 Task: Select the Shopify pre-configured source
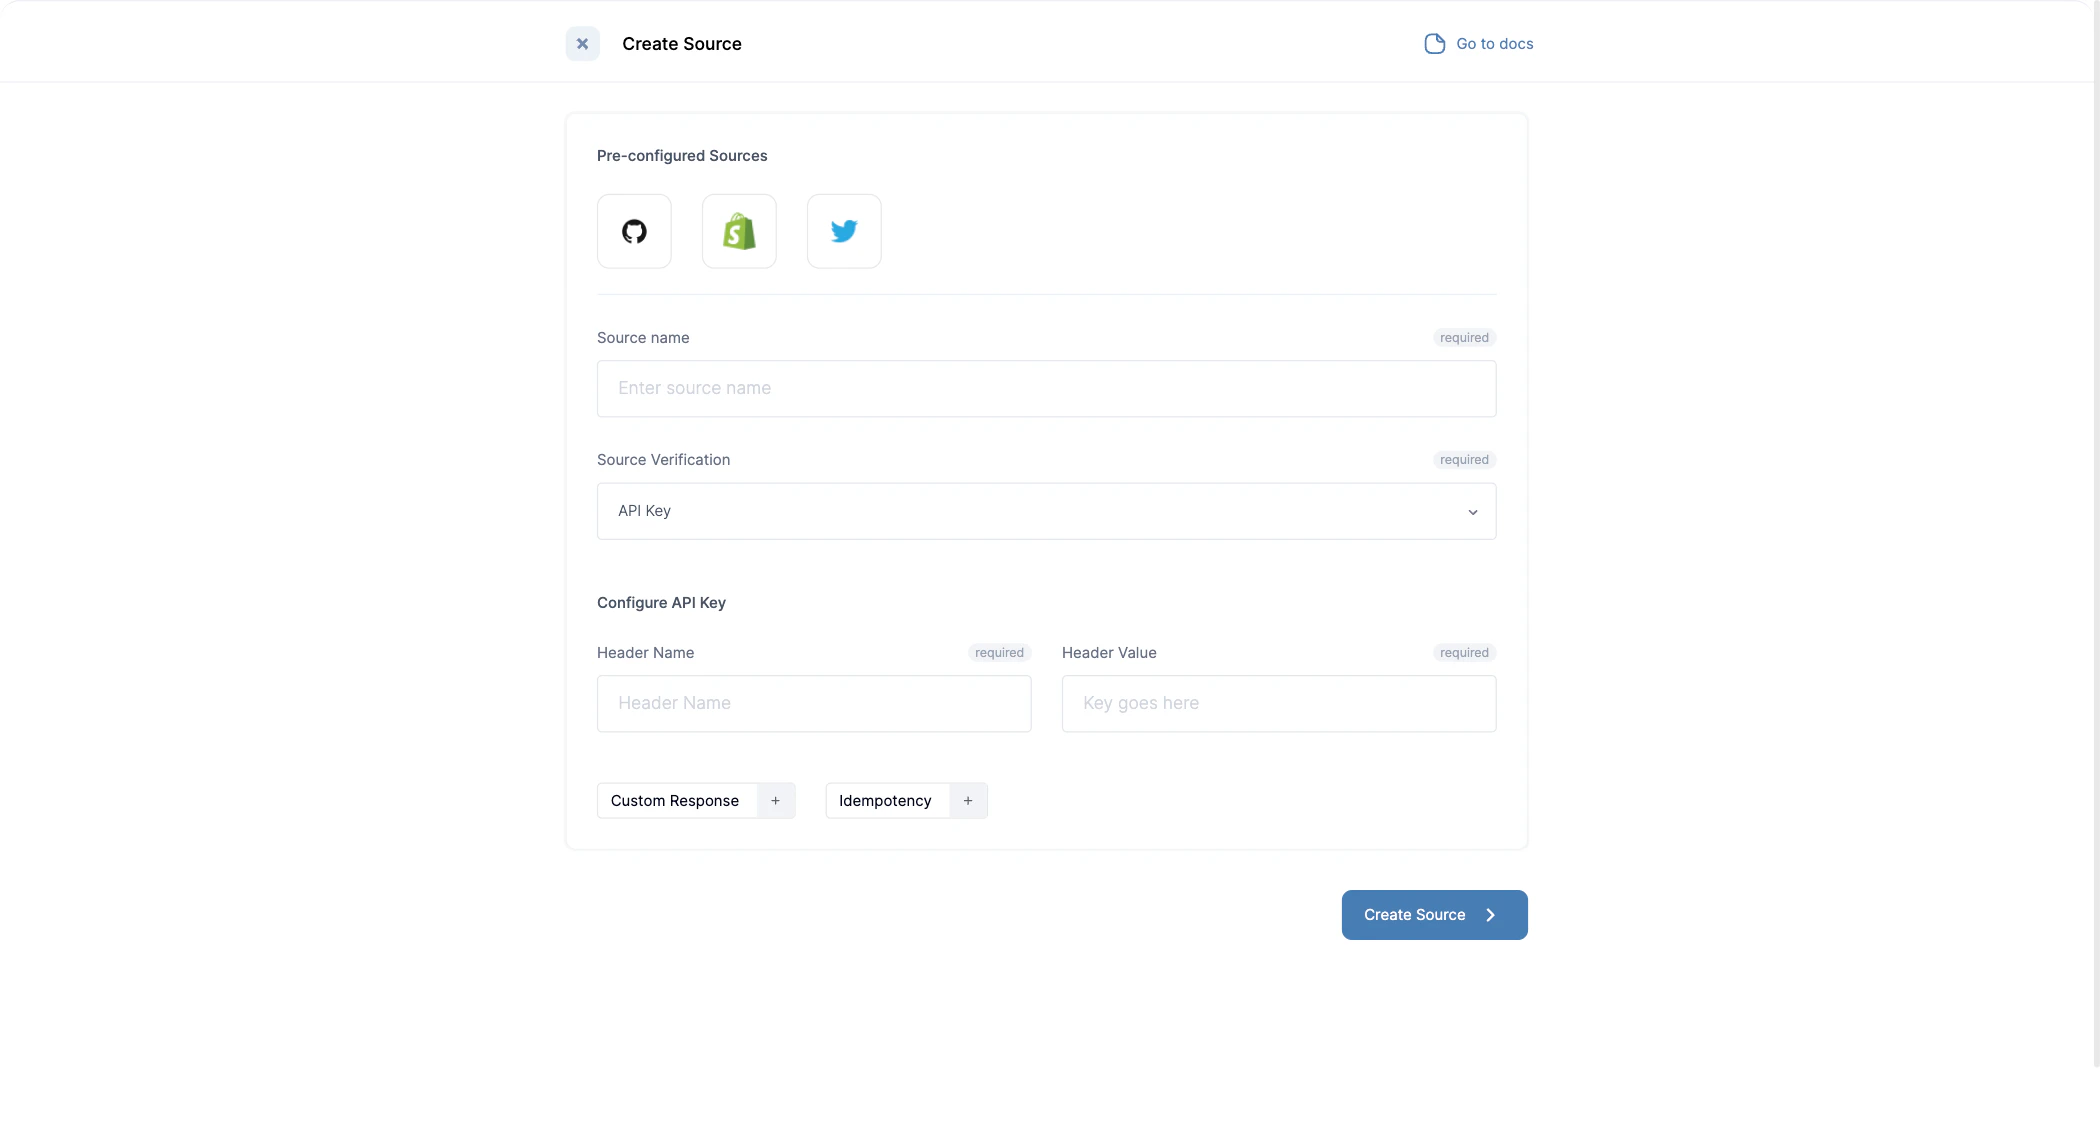tap(739, 231)
